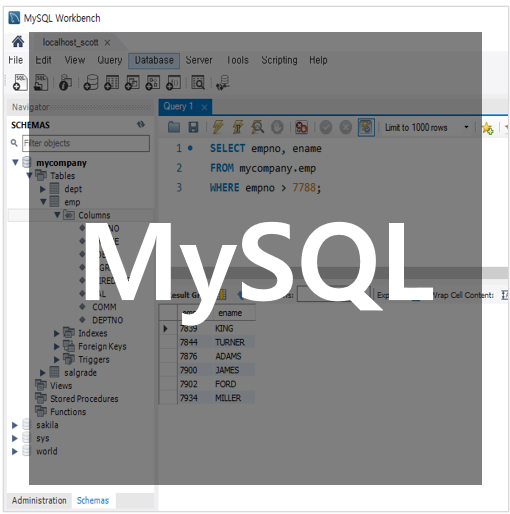Open a script file in Query 1

174,127
